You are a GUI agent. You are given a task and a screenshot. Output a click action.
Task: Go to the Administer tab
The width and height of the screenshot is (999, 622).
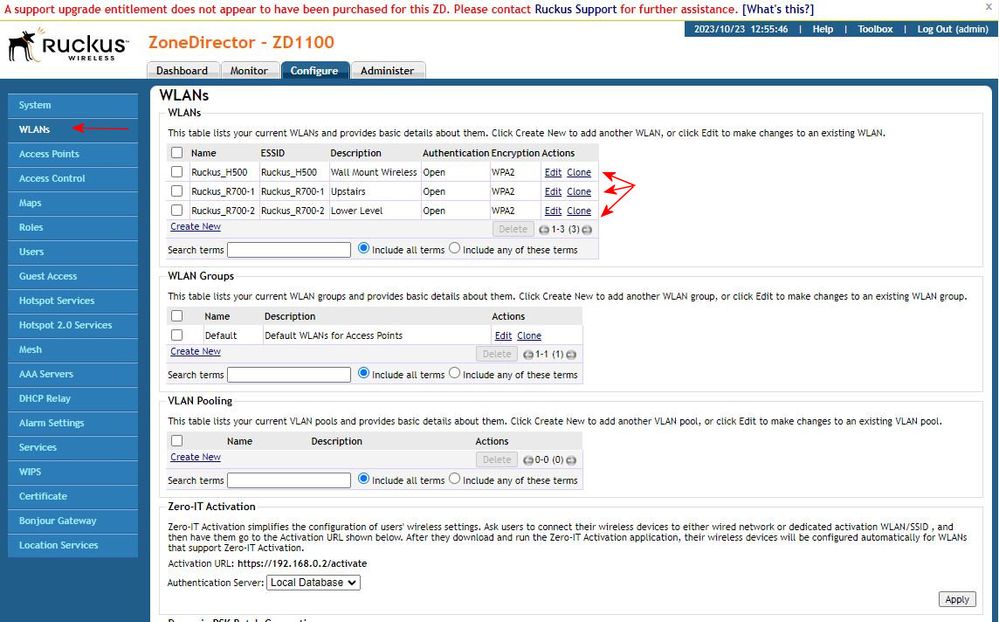[x=387, y=71]
